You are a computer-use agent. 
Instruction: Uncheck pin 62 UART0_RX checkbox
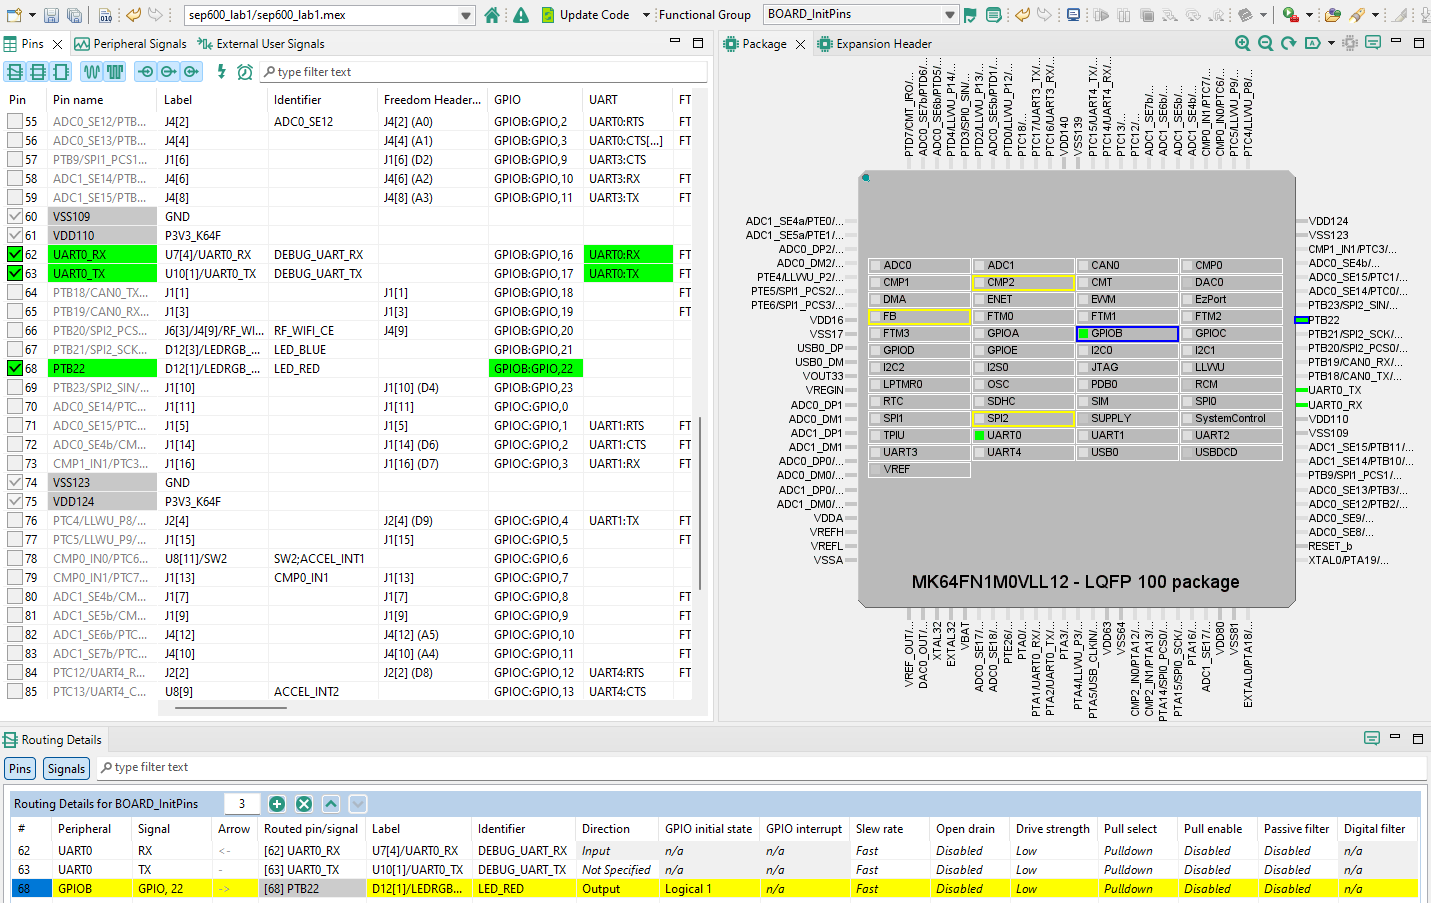click(14, 253)
